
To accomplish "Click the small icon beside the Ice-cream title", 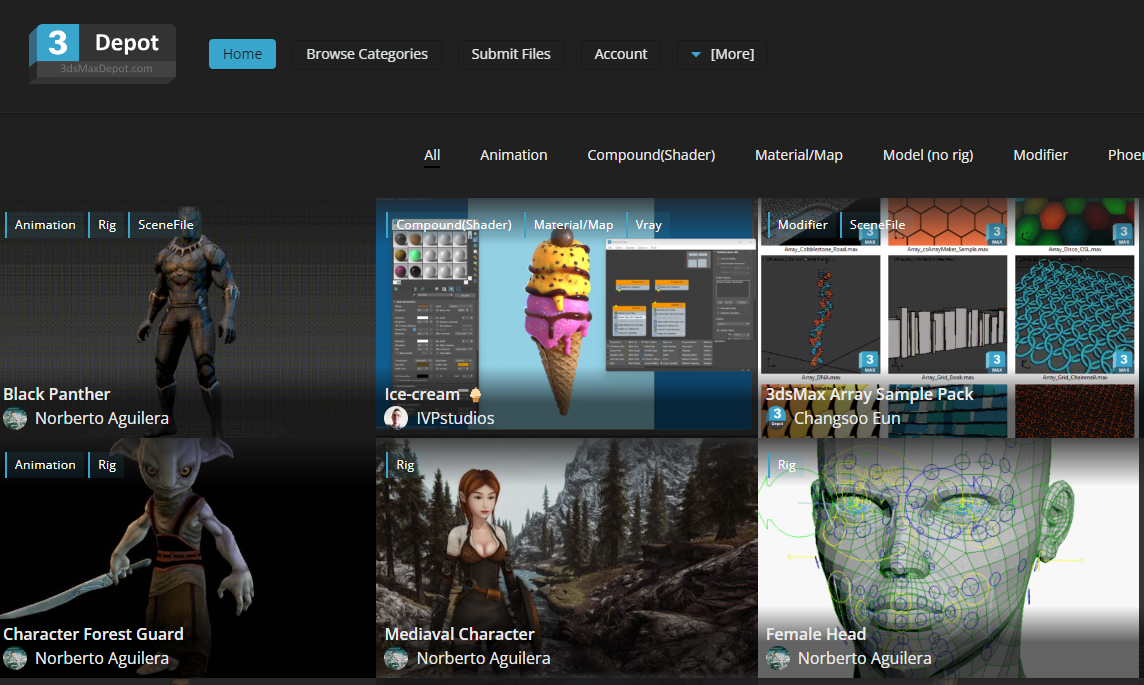I will tap(475, 395).
